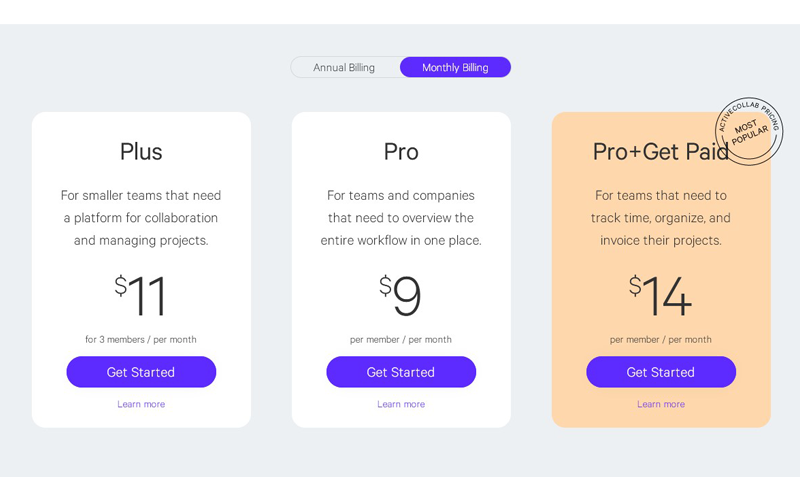Select the Monthly Billing toggle
The height and width of the screenshot is (500, 800).
[x=455, y=67]
